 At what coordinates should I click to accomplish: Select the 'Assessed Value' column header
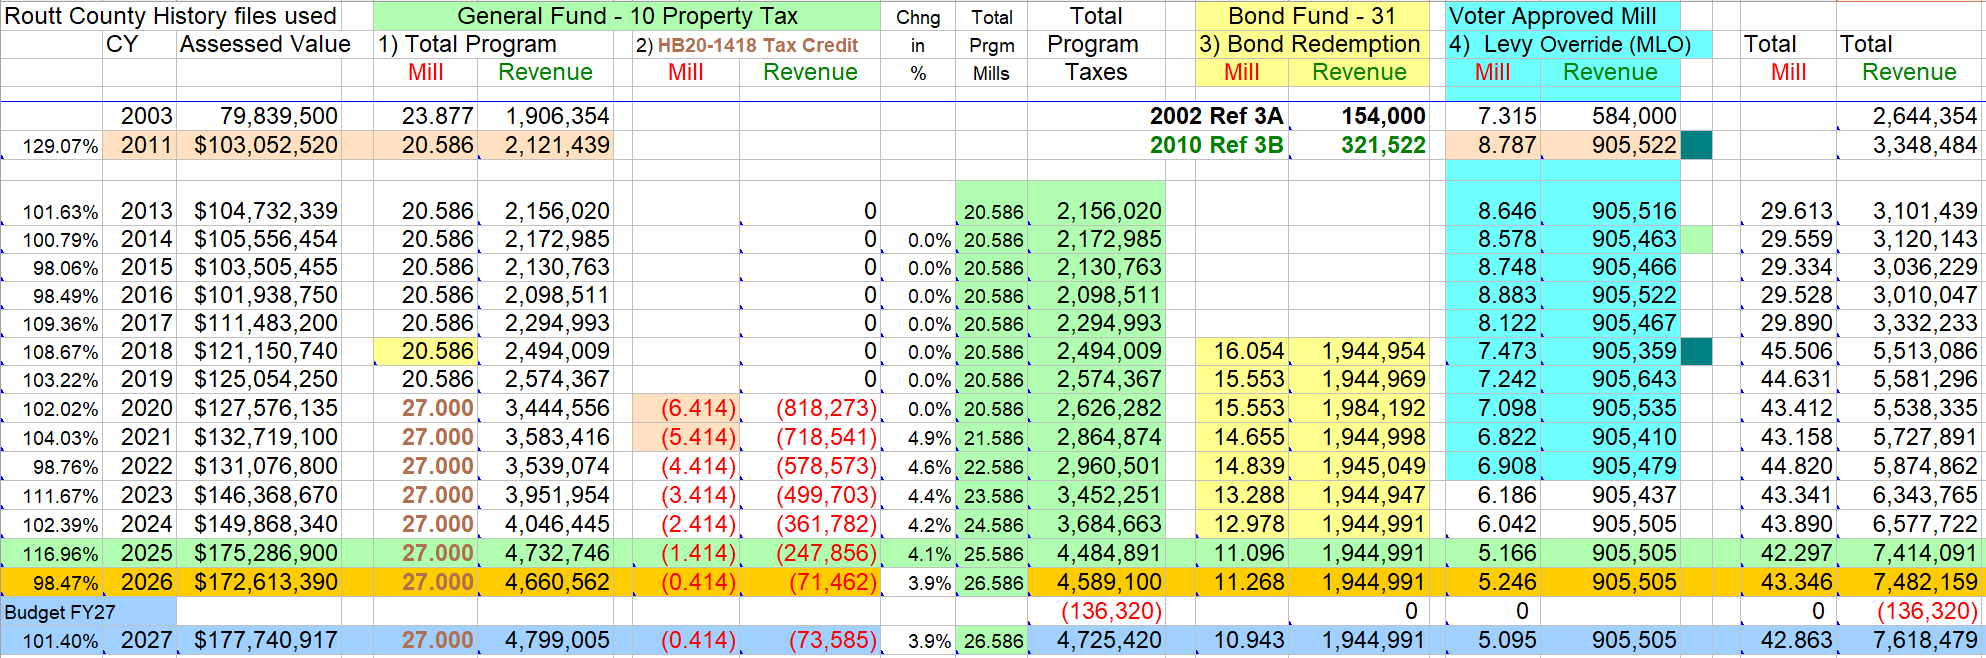pos(265,44)
